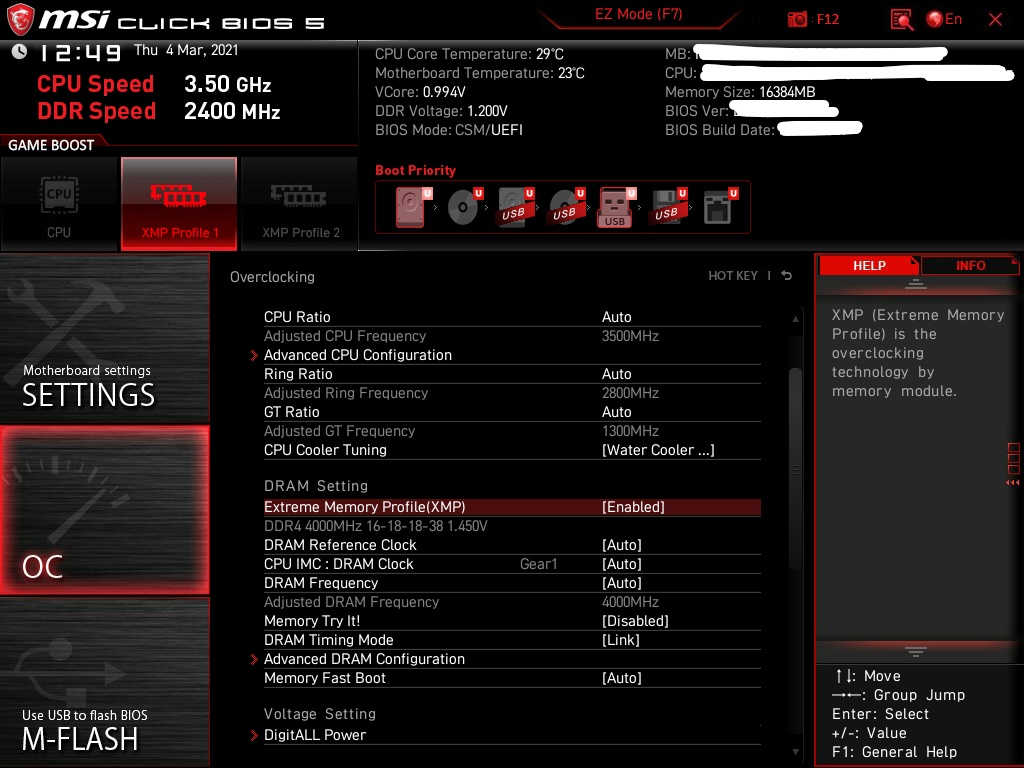Toggle Extreme Memory Profile(XMP) Enabled value
This screenshot has width=1024, height=768.
[x=633, y=507]
